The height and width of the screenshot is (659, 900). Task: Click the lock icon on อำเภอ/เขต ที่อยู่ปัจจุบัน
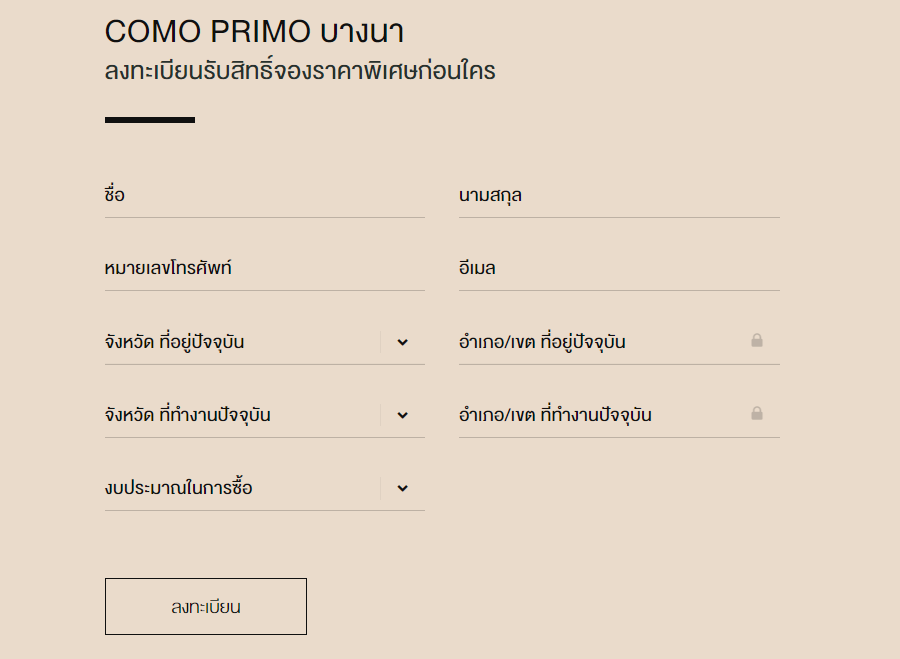[757, 341]
